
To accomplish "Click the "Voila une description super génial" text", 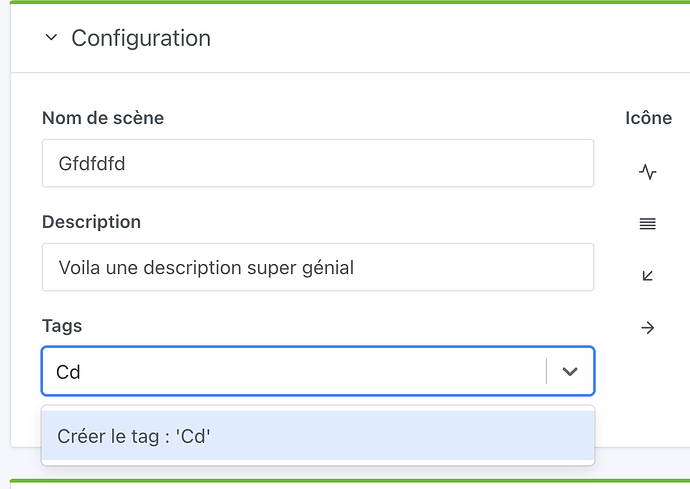I will click(x=206, y=267).
